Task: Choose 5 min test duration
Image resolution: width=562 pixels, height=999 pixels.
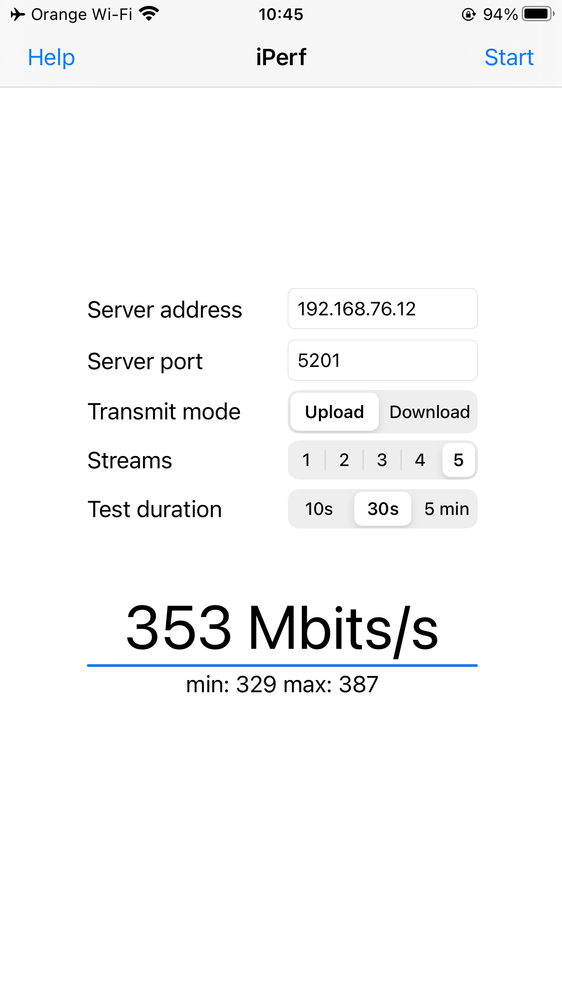Action: (446, 509)
